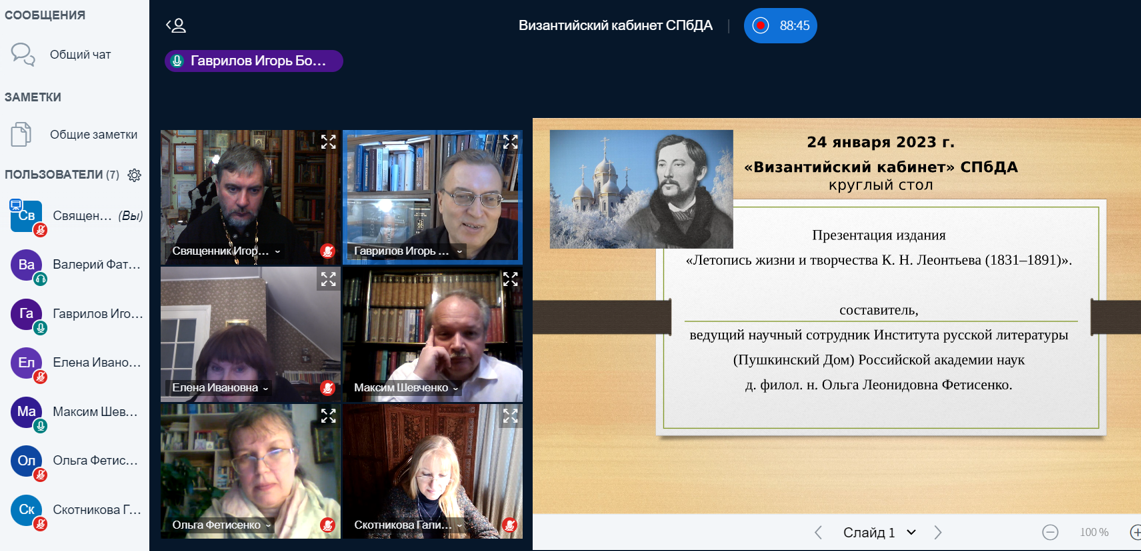Screen dimensions: 1141x551
Task: Select user Скотникова Г... in list
Action: 74,510
